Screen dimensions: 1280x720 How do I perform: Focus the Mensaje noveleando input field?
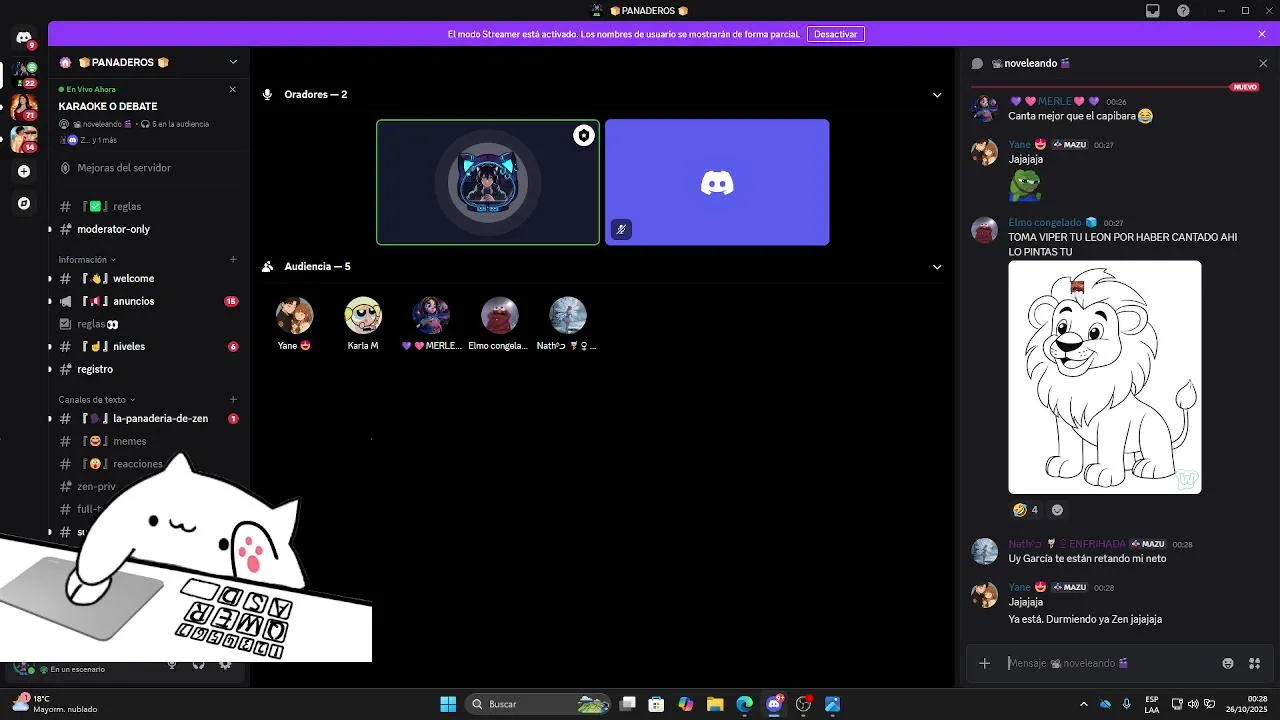tap(1110, 663)
